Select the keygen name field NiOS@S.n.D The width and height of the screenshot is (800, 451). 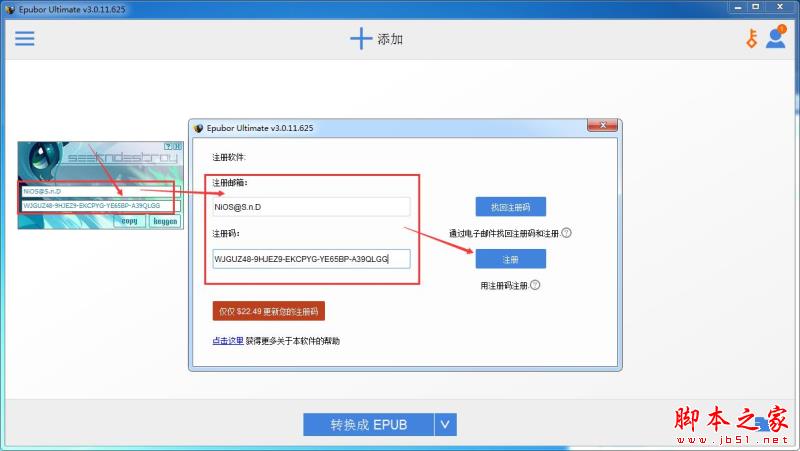coord(101,192)
